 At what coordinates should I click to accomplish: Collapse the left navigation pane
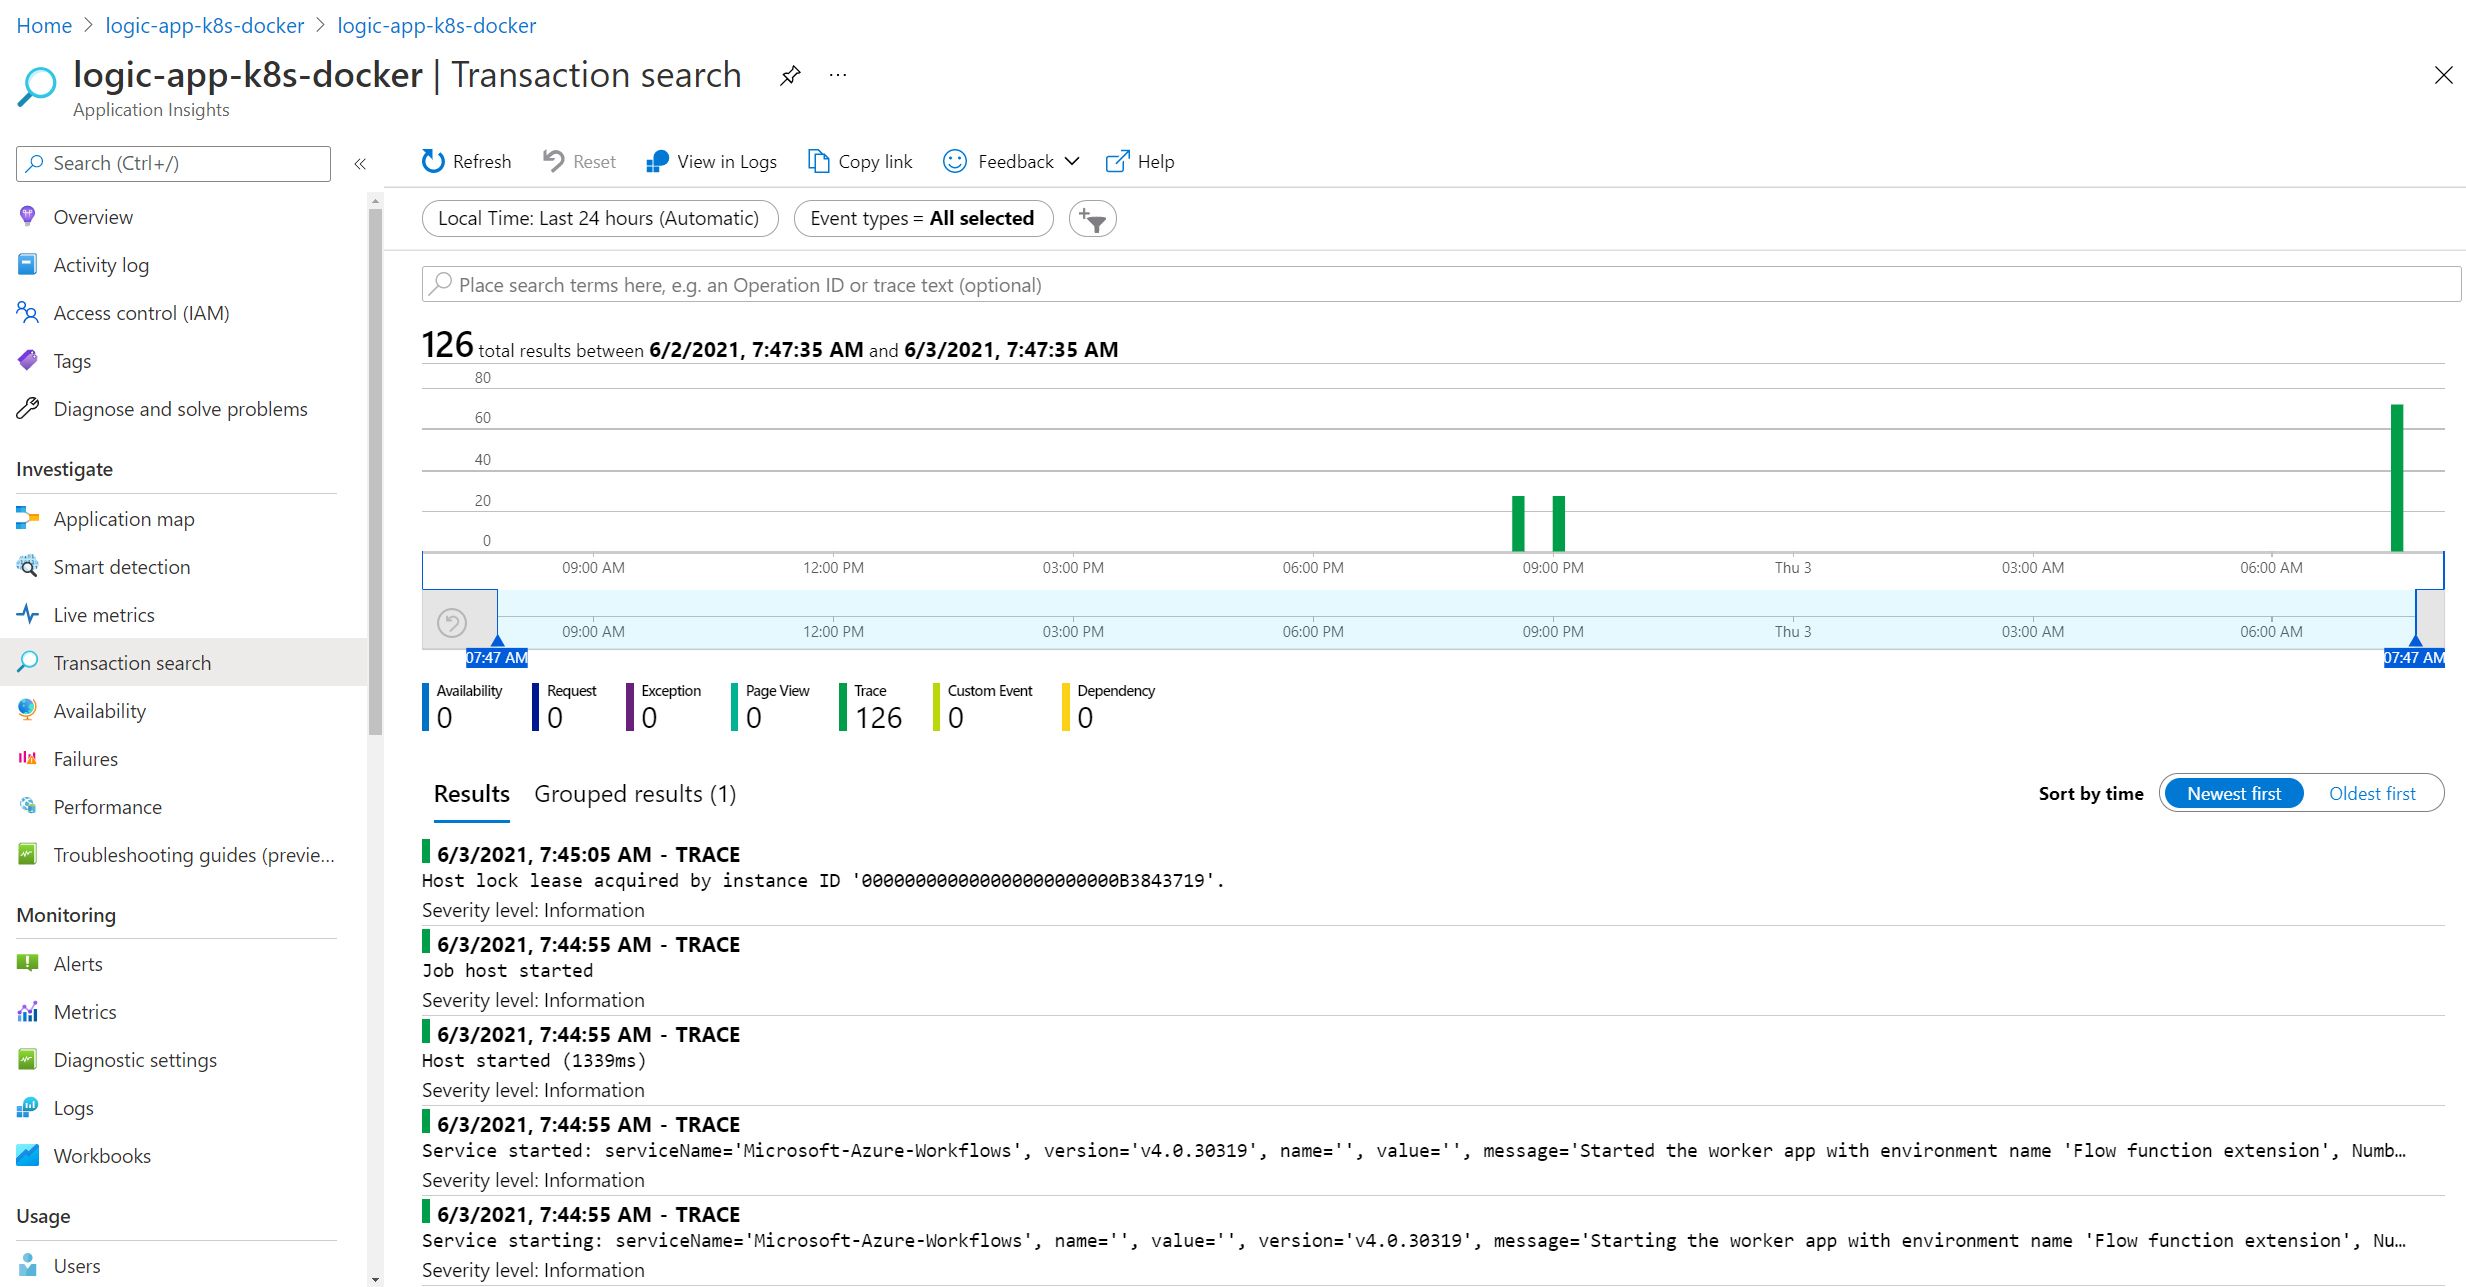click(359, 163)
